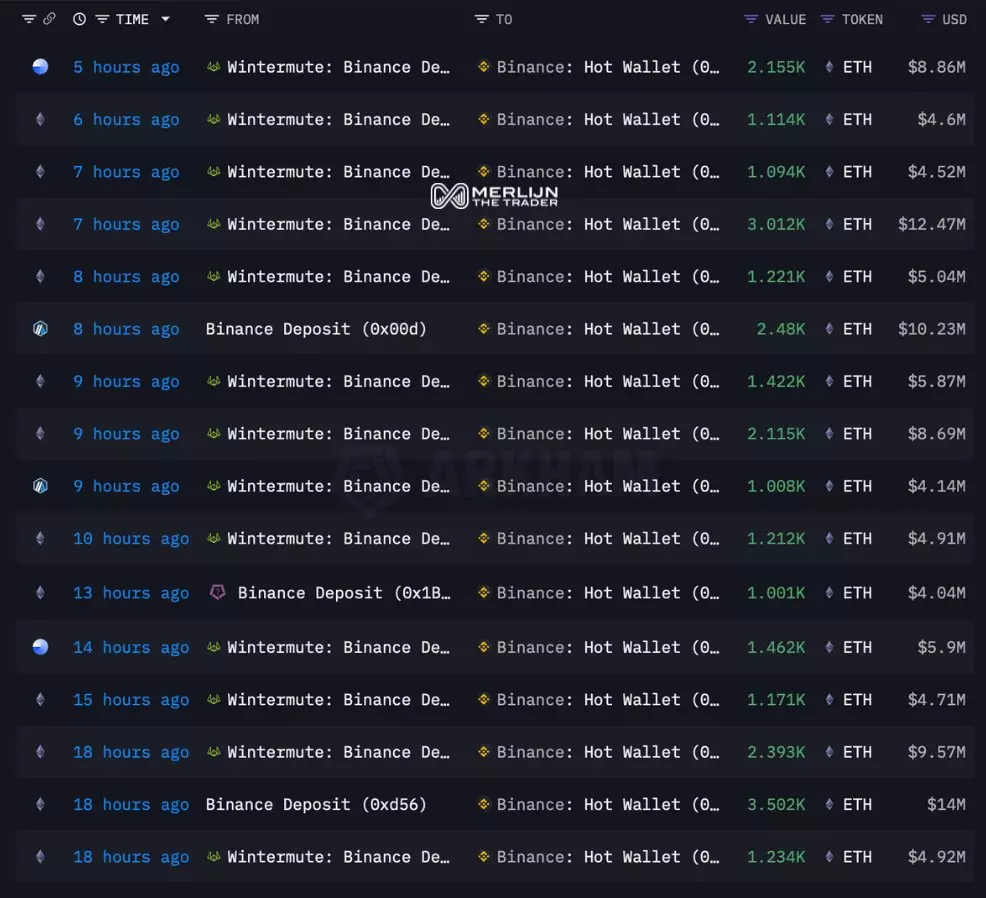Viewport: 986px width, 898px height.
Task: Open the FROM column filter
Action: [211, 19]
